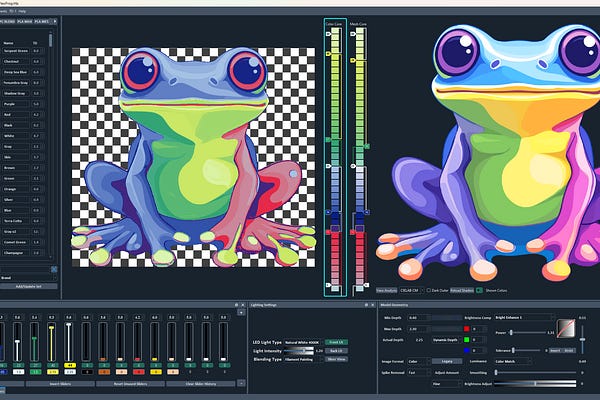The height and width of the screenshot is (400, 600).
Task: Select the Serpent Green filament row
Action: (23, 51)
